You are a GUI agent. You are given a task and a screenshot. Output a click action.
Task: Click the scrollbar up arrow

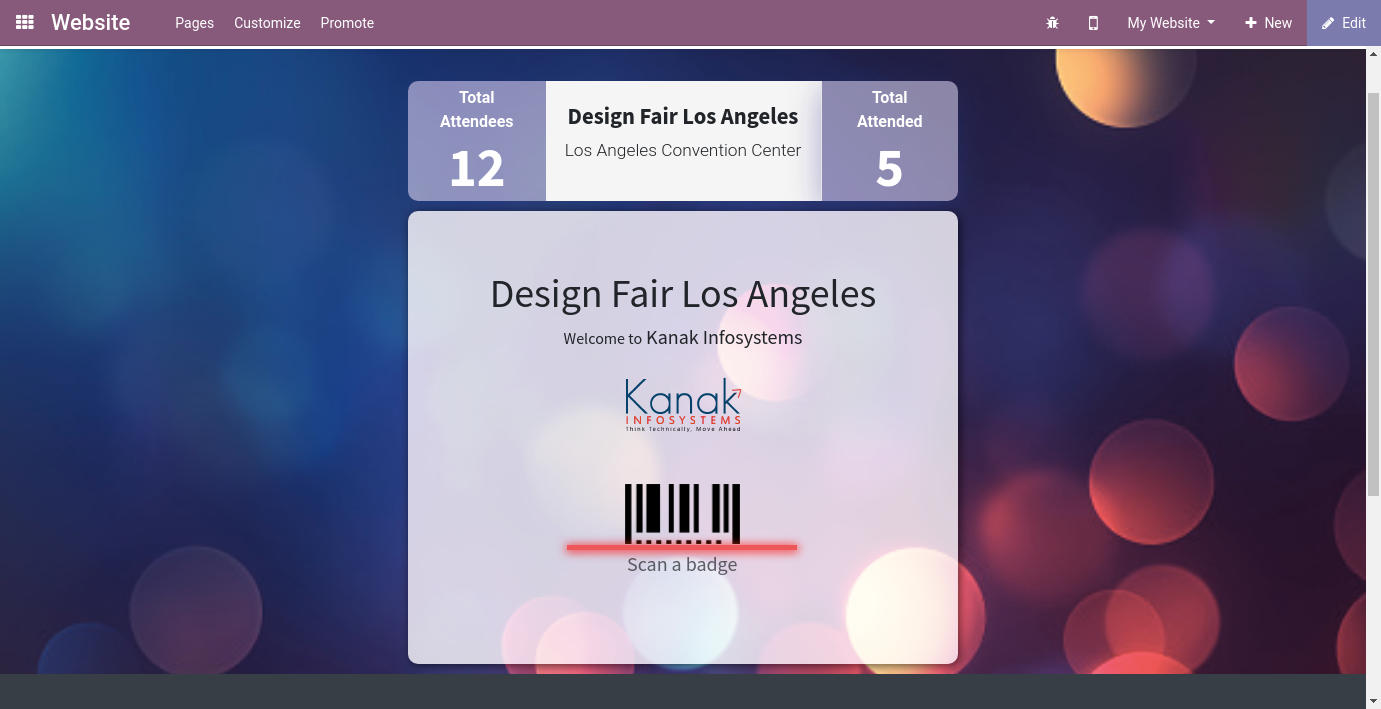1373,55
